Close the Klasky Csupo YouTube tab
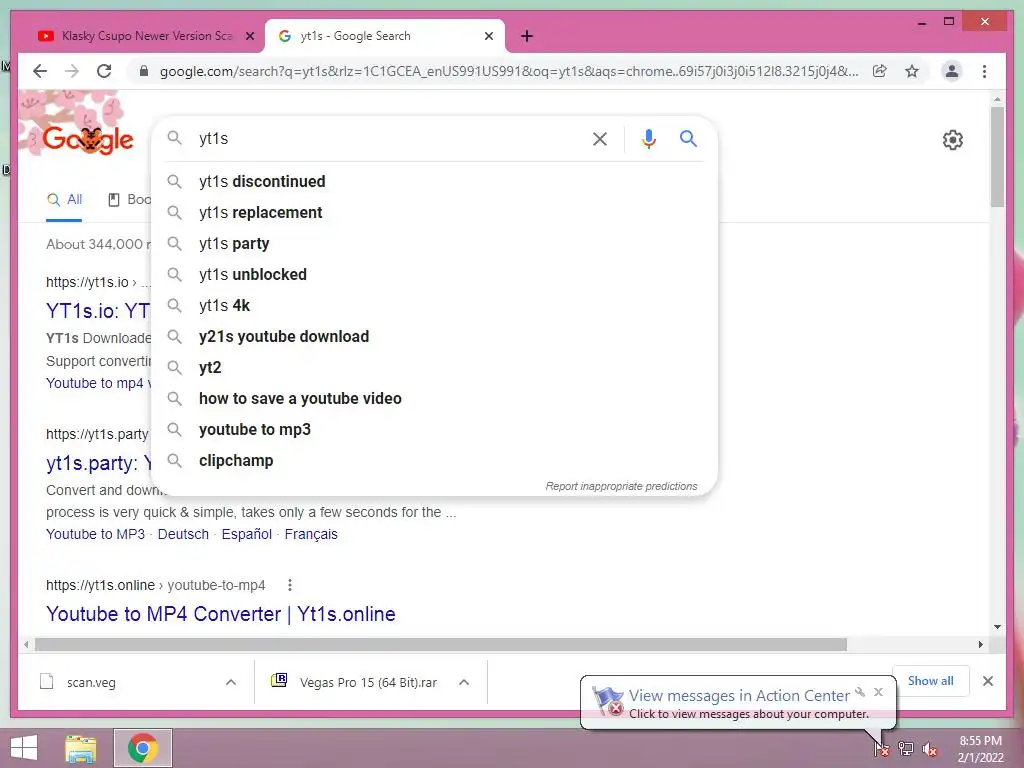 (x=249, y=36)
